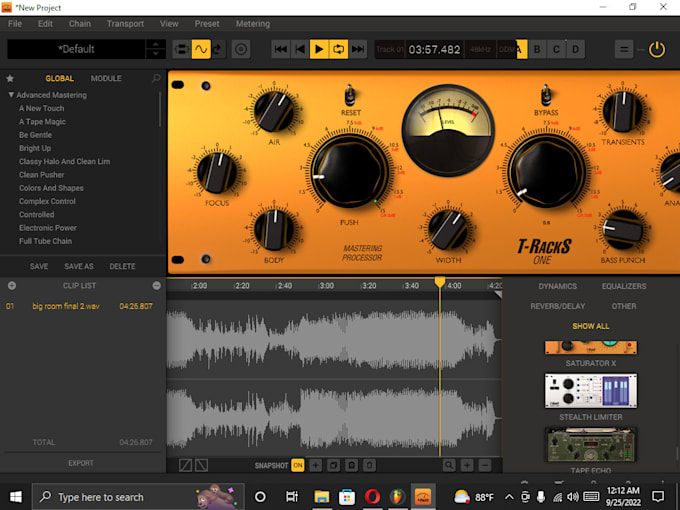Click the circular record icon
The height and width of the screenshot is (510, 680).
241,49
